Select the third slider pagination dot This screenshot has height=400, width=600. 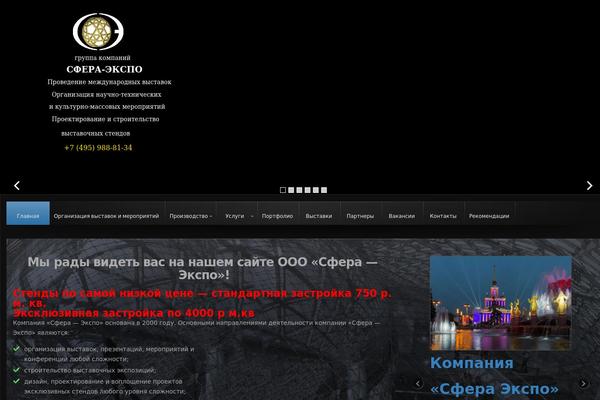pyautogui.click(x=299, y=190)
